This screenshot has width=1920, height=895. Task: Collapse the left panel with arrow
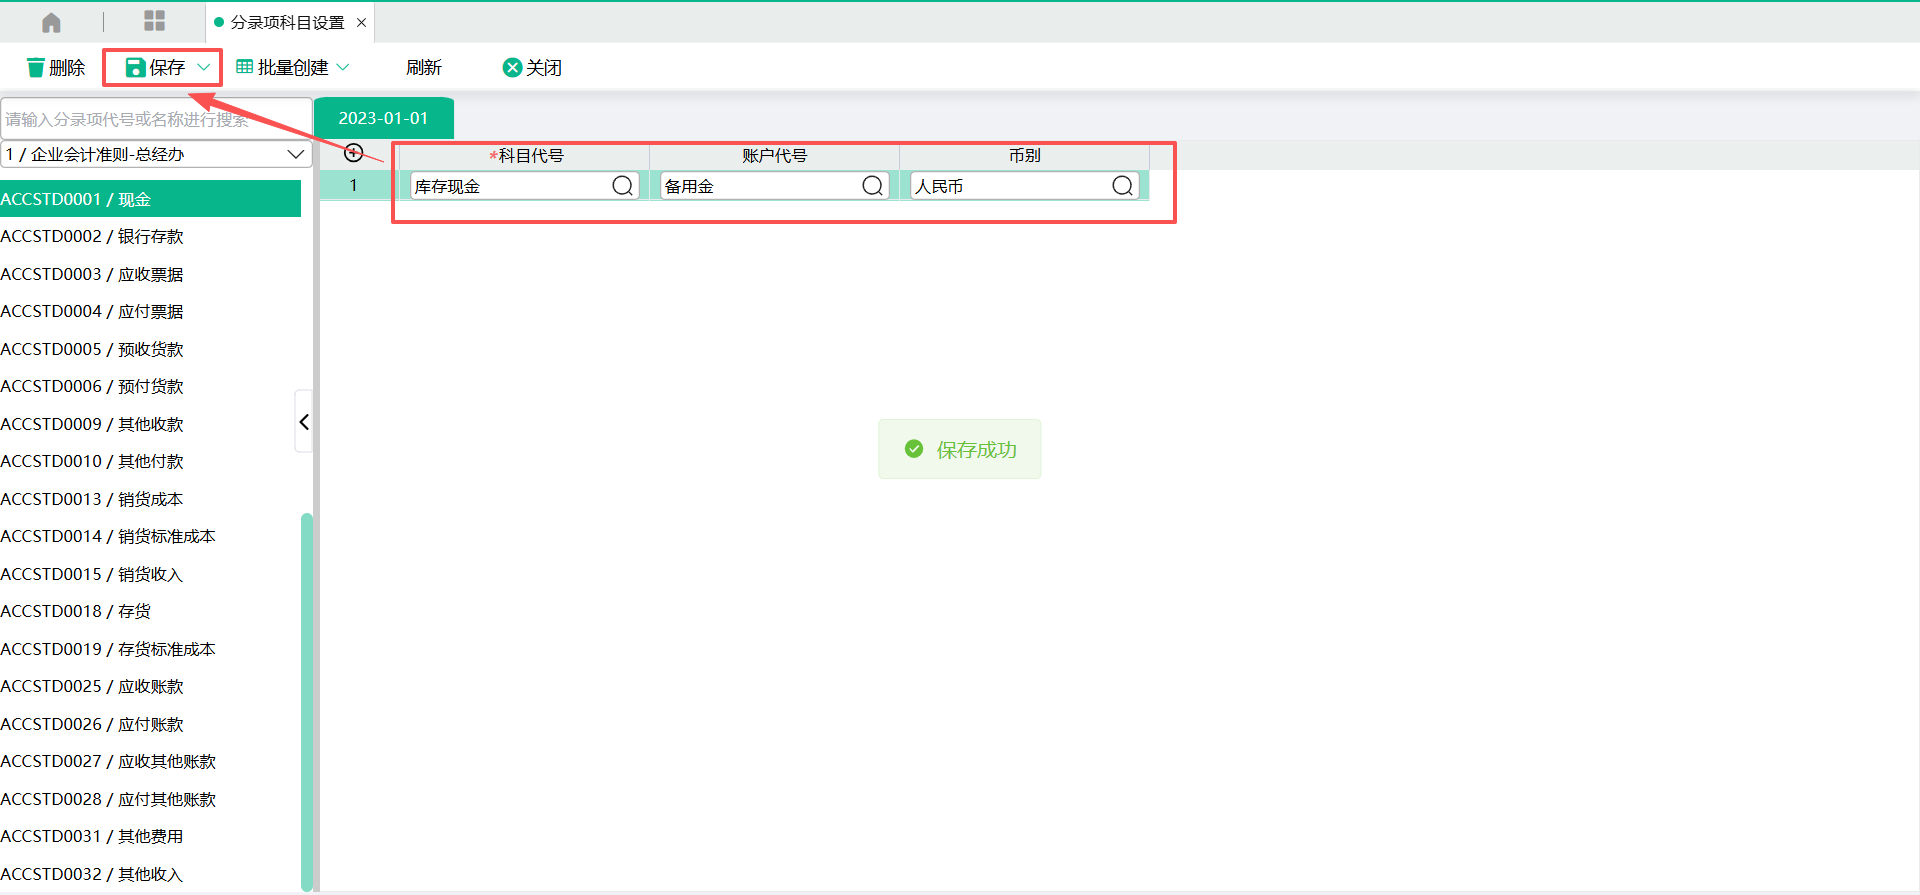[304, 422]
